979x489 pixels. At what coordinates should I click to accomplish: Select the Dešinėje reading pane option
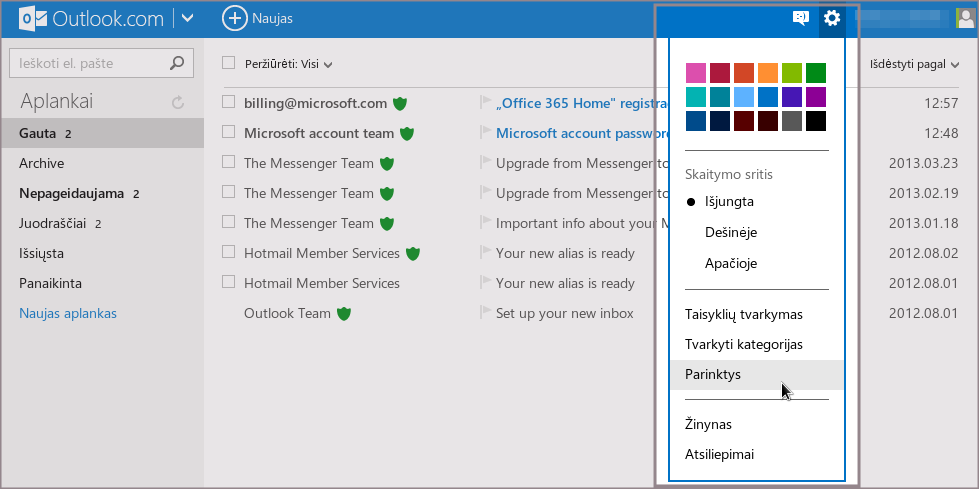pyautogui.click(x=729, y=232)
